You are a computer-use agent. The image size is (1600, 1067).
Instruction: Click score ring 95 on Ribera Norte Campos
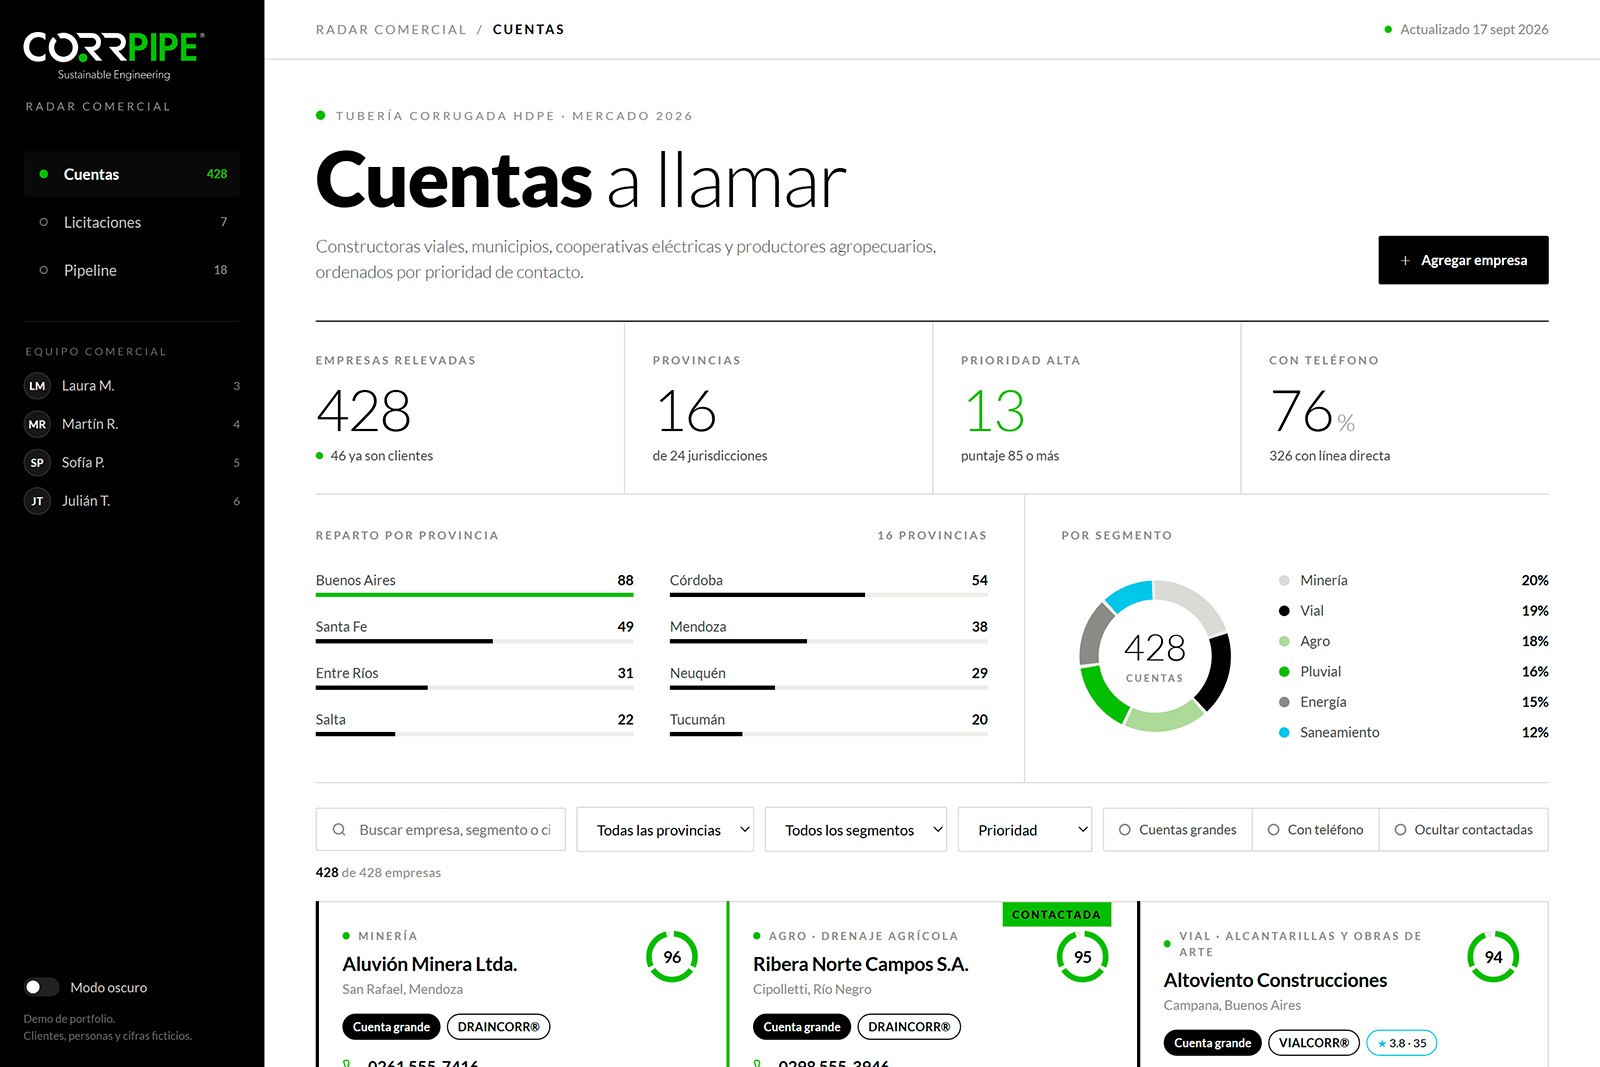click(x=1083, y=957)
